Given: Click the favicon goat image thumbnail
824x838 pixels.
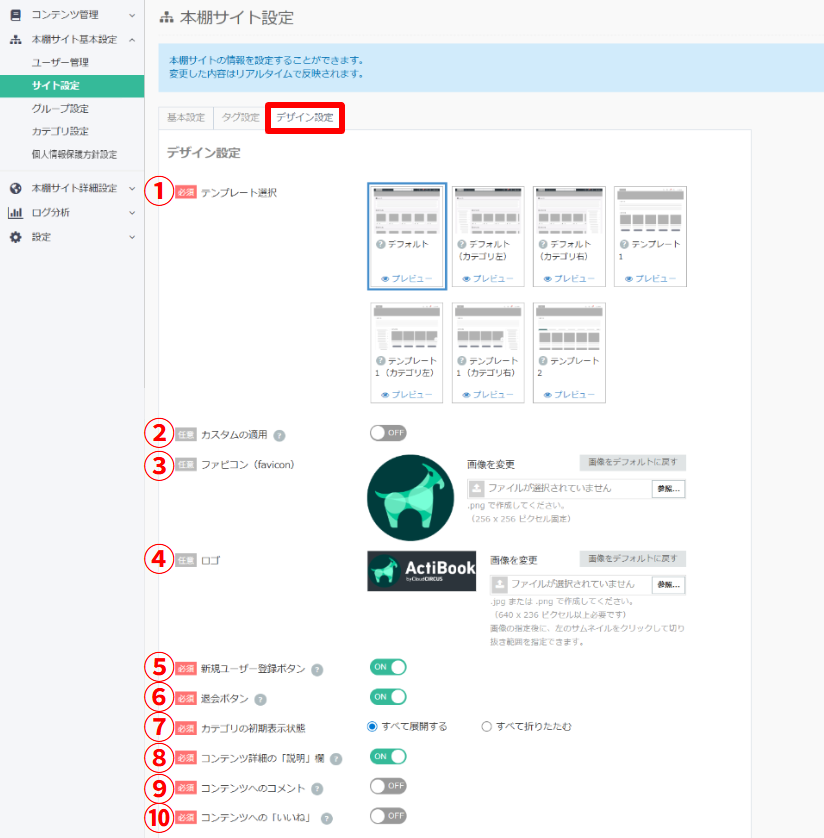Looking at the screenshot, I should click(x=410, y=498).
